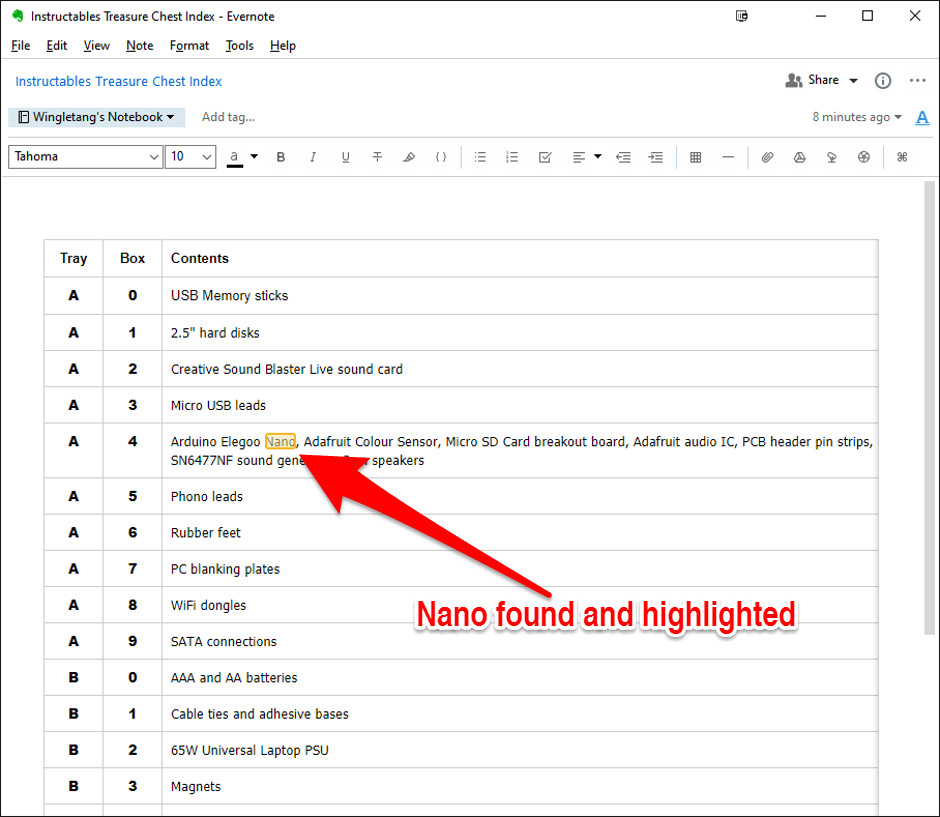Click the vertical scrollbar of the note
Image resolution: width=940 pixels, height=817 pixels.
(929, 408)
